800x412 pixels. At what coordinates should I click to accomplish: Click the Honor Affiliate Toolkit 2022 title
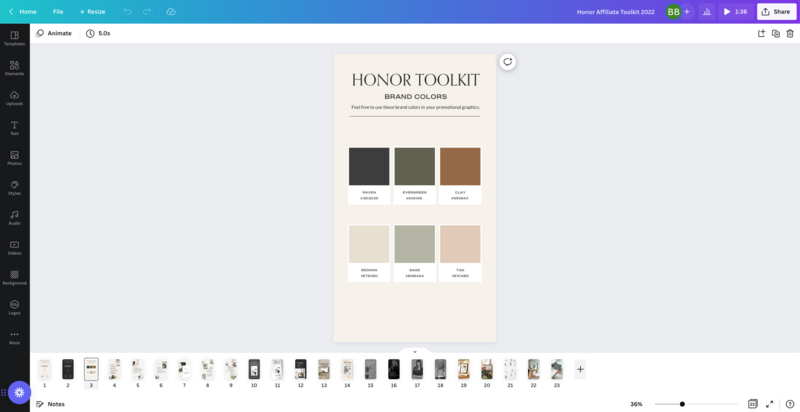615,12
